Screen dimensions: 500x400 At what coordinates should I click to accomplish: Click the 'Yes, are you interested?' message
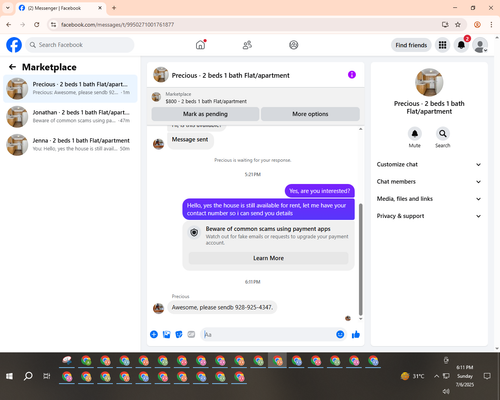pos(319,191)
